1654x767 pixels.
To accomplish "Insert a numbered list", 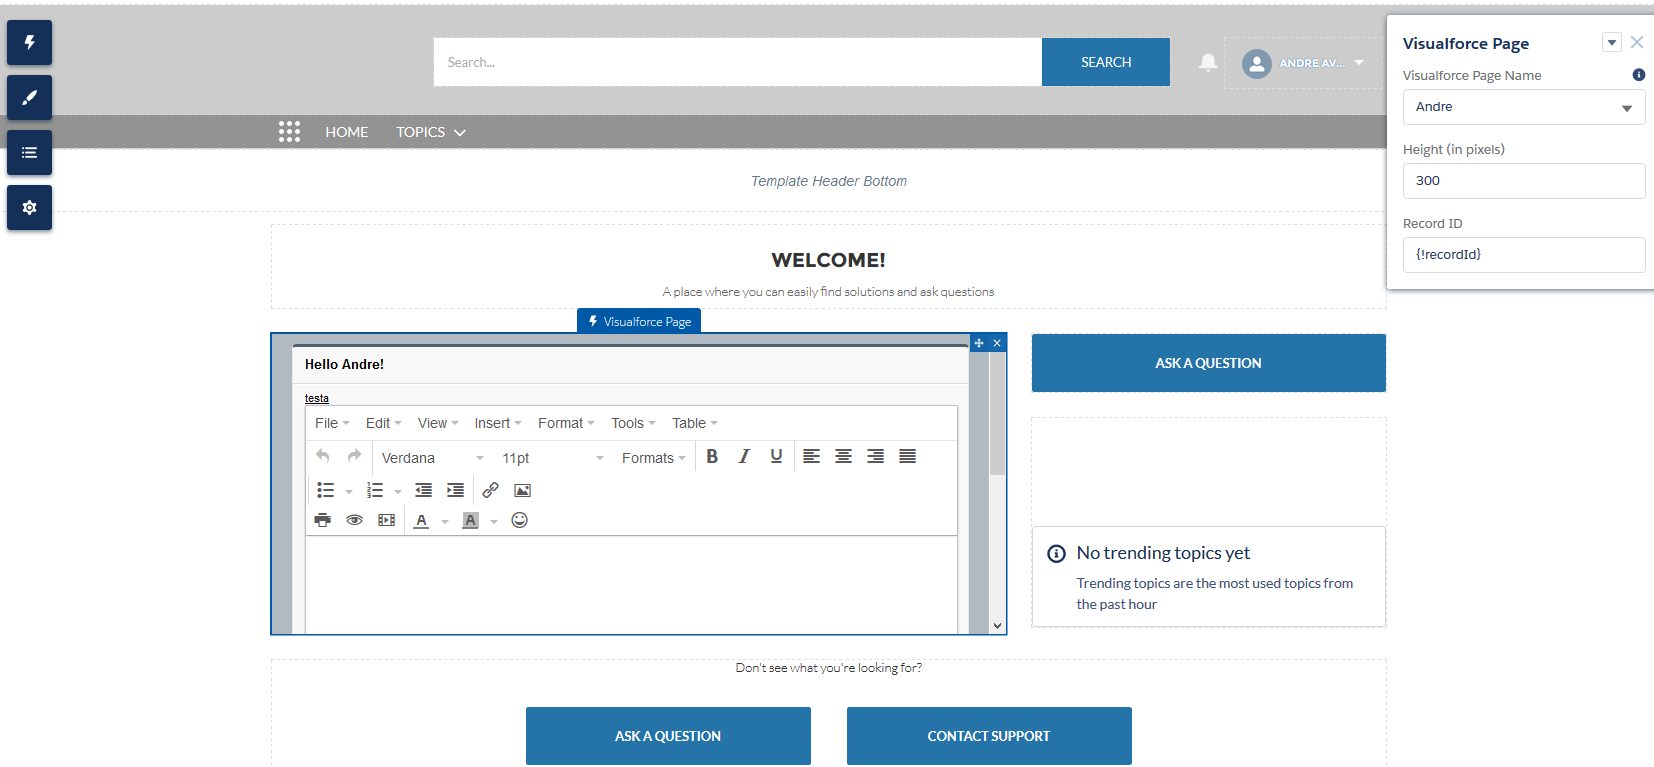I will [375, 490].
